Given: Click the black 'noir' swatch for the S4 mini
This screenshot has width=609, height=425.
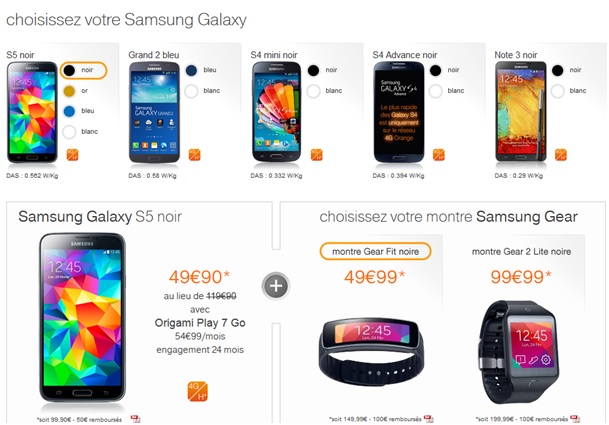Looking at the screenshot, I should [x=313, y=70].
